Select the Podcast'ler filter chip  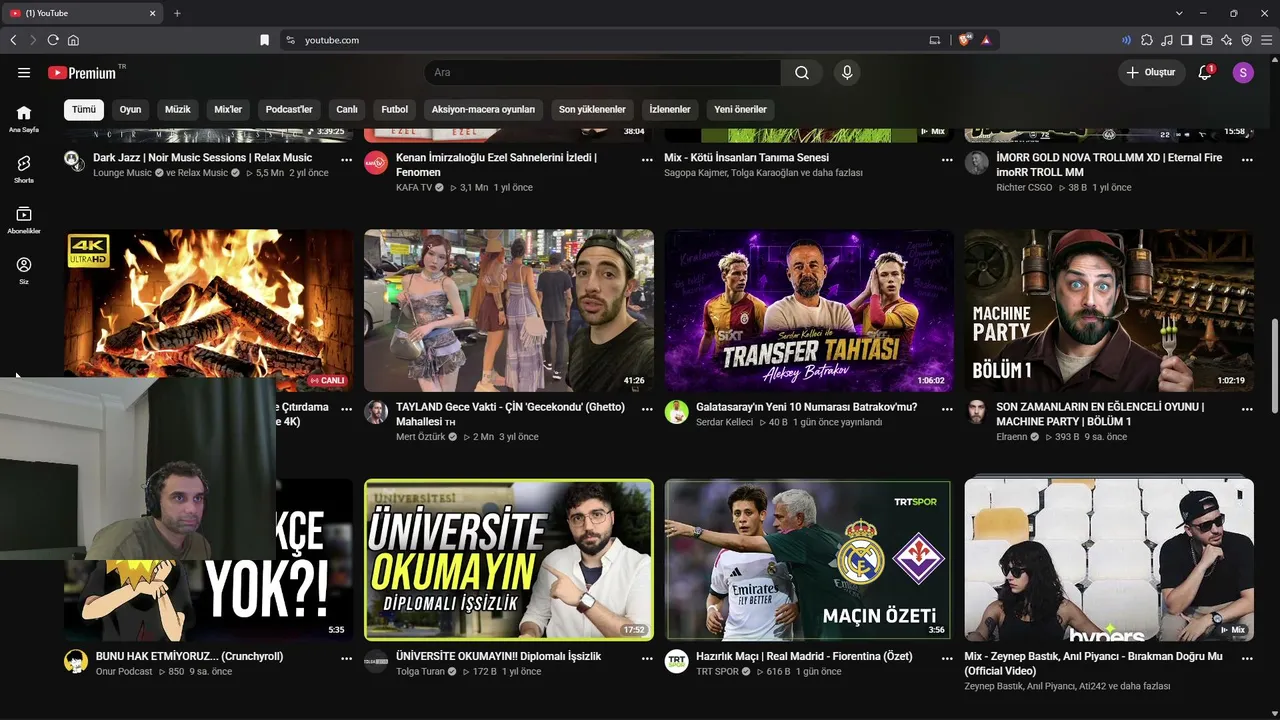(x=289, y=109)
